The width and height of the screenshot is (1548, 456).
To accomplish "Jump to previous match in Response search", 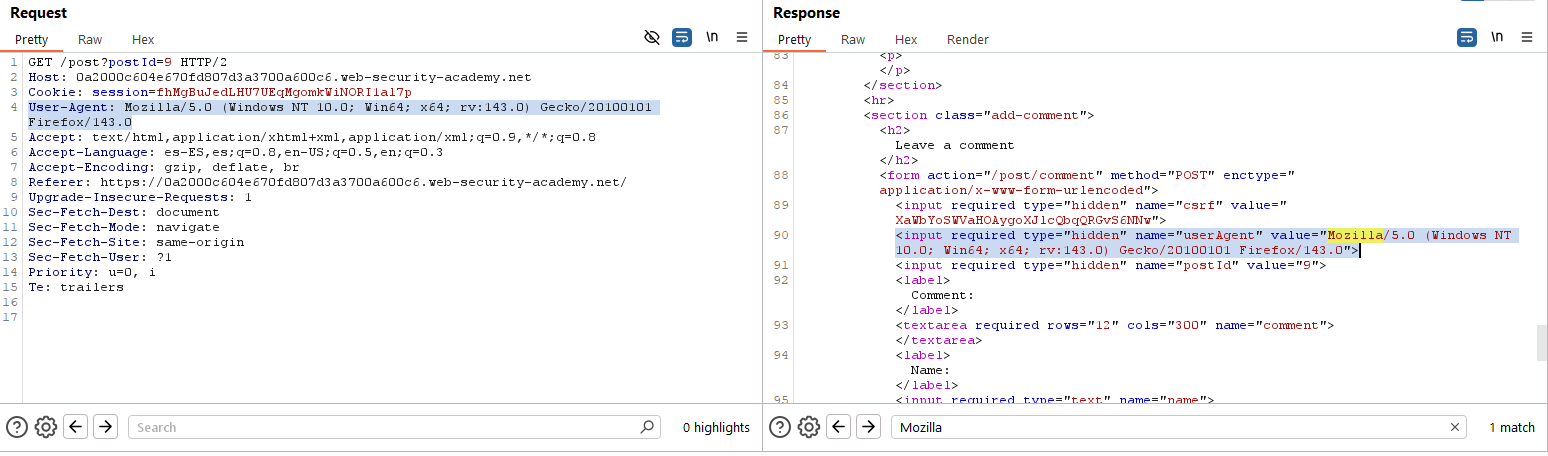I will 839,427.
